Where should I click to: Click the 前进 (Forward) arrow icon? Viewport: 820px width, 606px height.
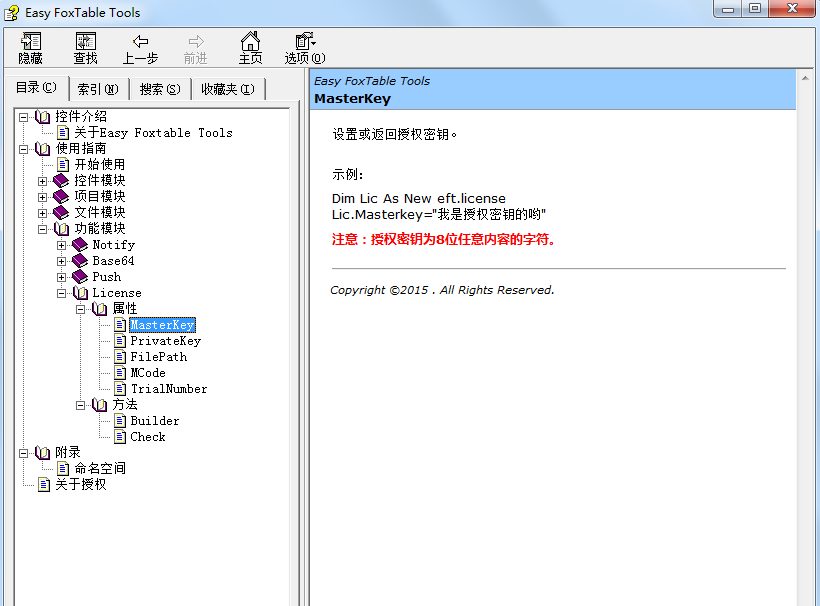[196, 41]
